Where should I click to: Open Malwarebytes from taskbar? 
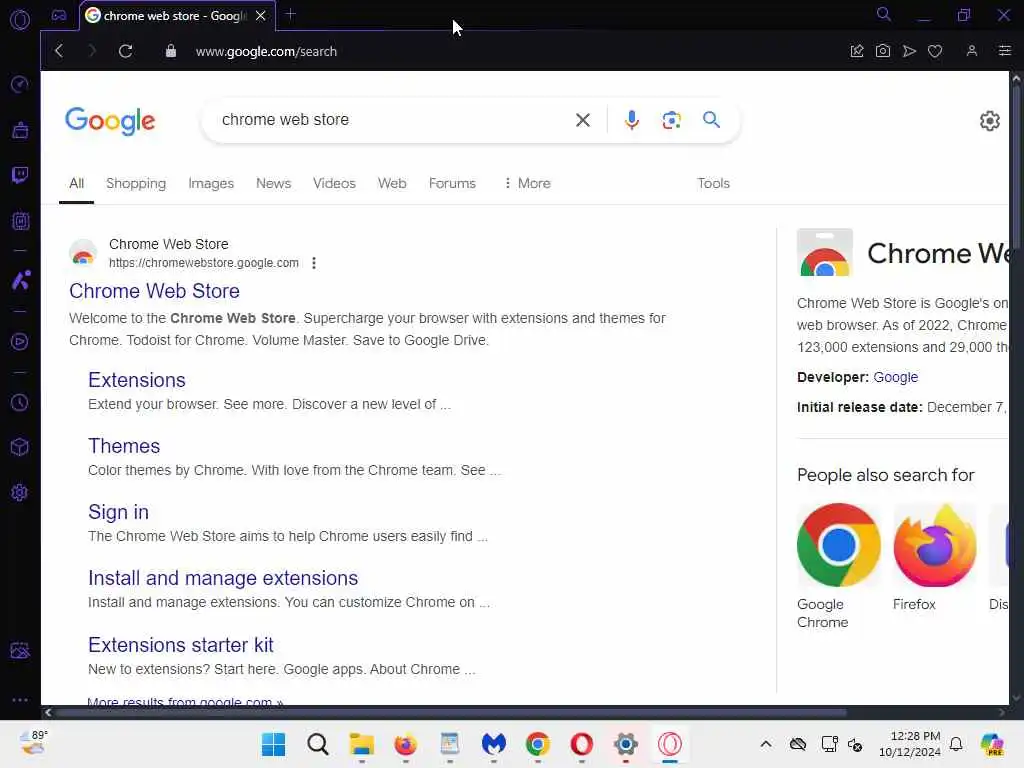pyautogui.click(x=494, y=744)
